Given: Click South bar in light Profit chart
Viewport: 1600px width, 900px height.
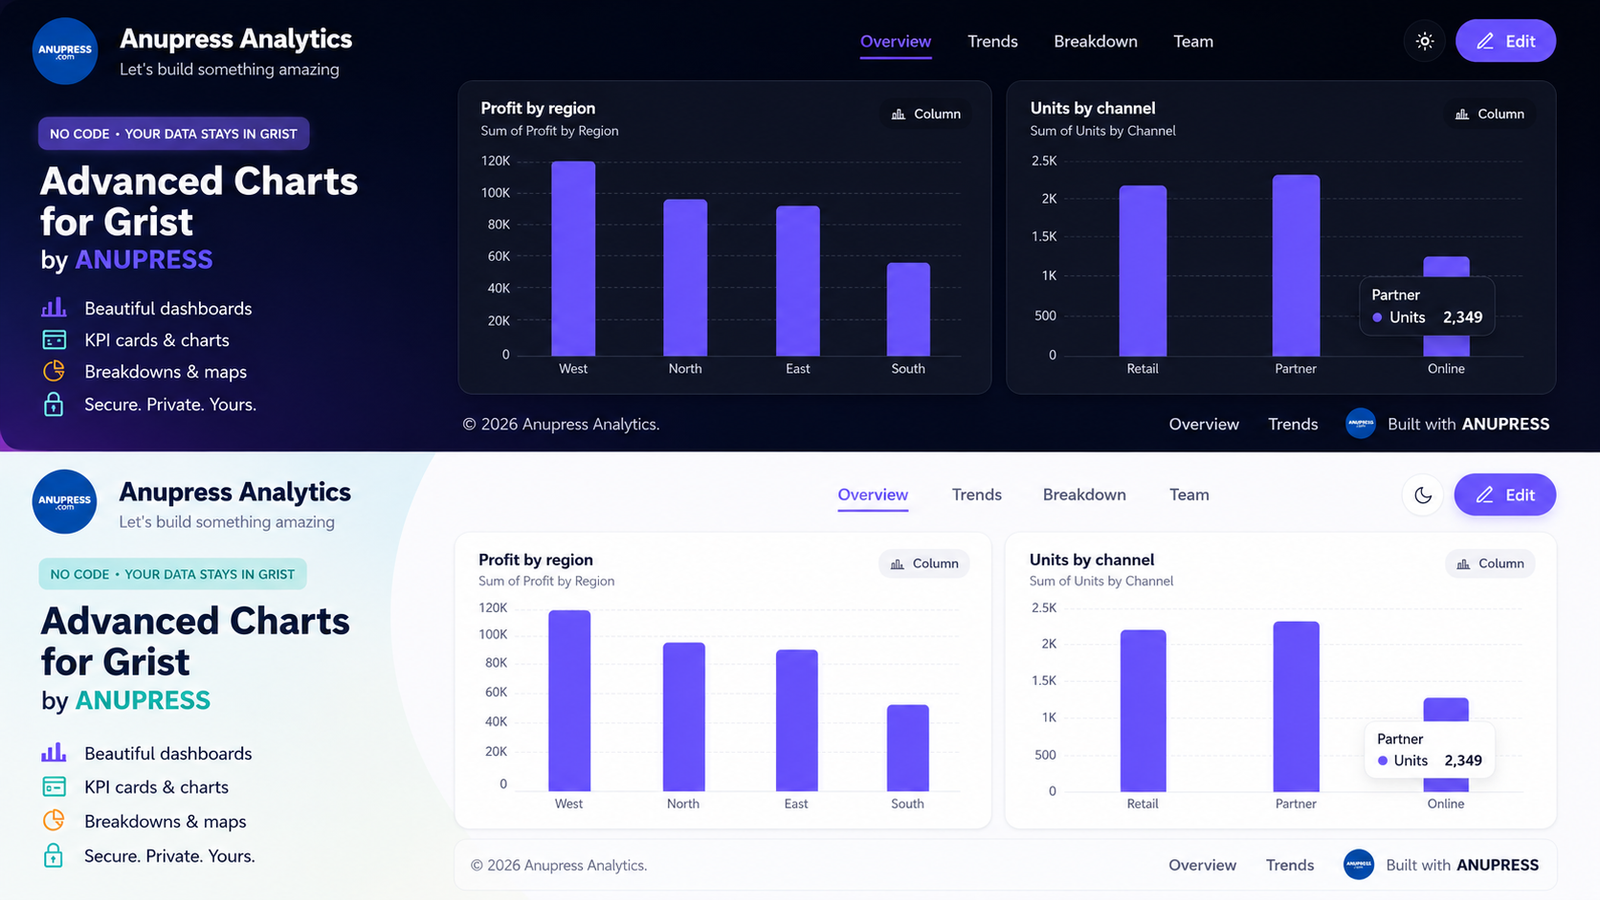Looking at the screenshot, I should pyautogui.click(x=908, y=748).
